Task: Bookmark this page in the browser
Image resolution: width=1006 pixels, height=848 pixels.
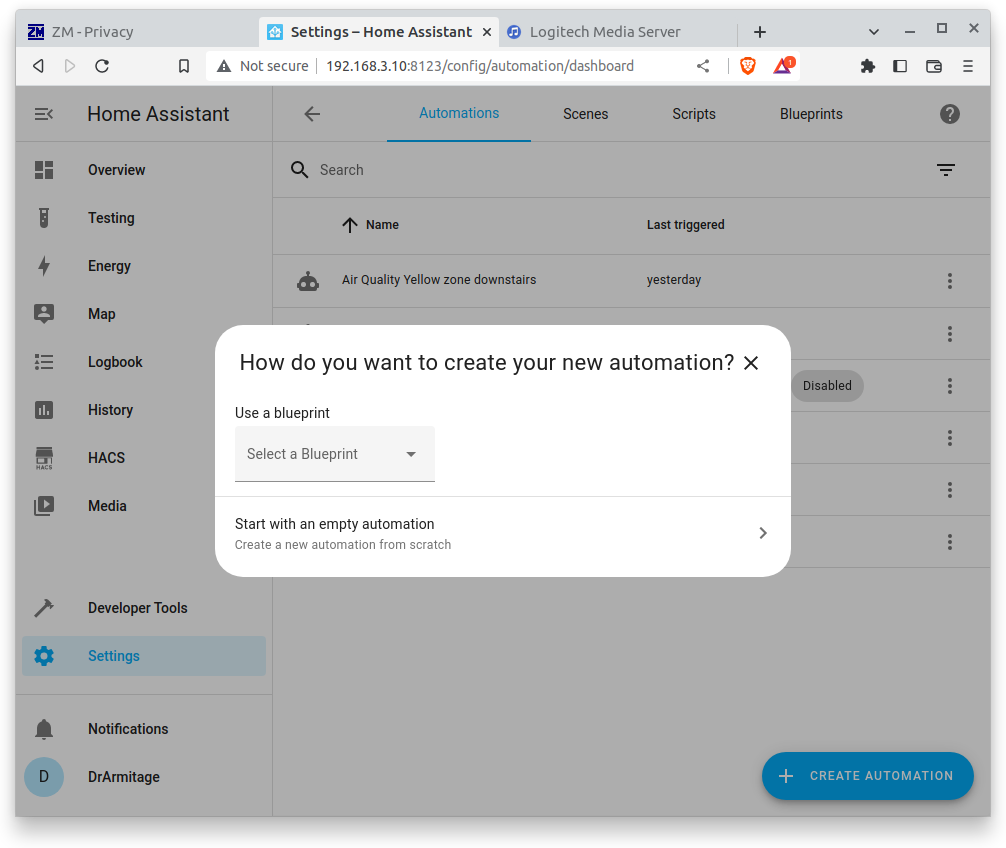Action: (x=183, y=66)
